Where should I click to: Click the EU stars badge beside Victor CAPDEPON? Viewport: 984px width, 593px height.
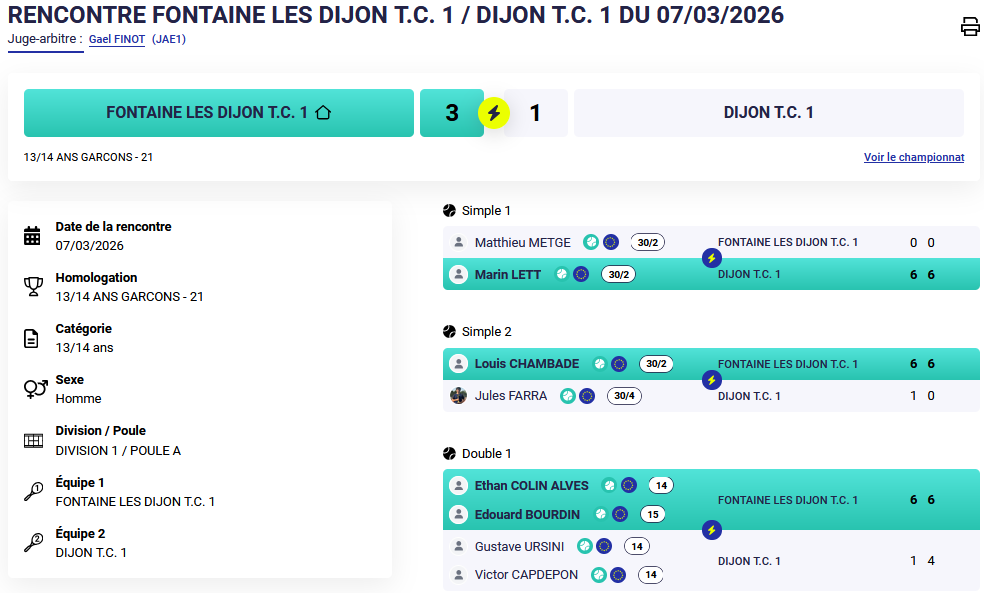coord(618,575)
